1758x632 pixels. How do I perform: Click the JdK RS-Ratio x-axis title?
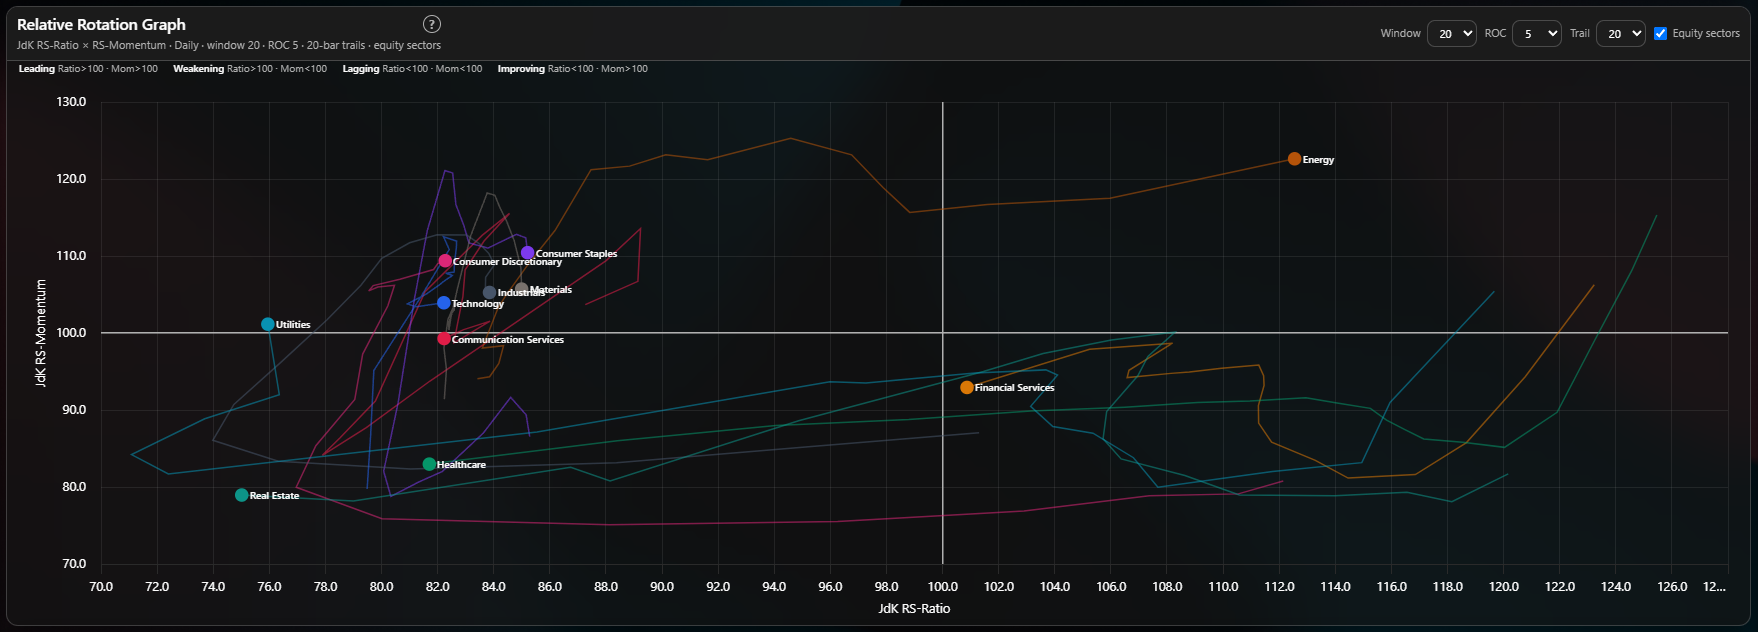pos(914,608)
